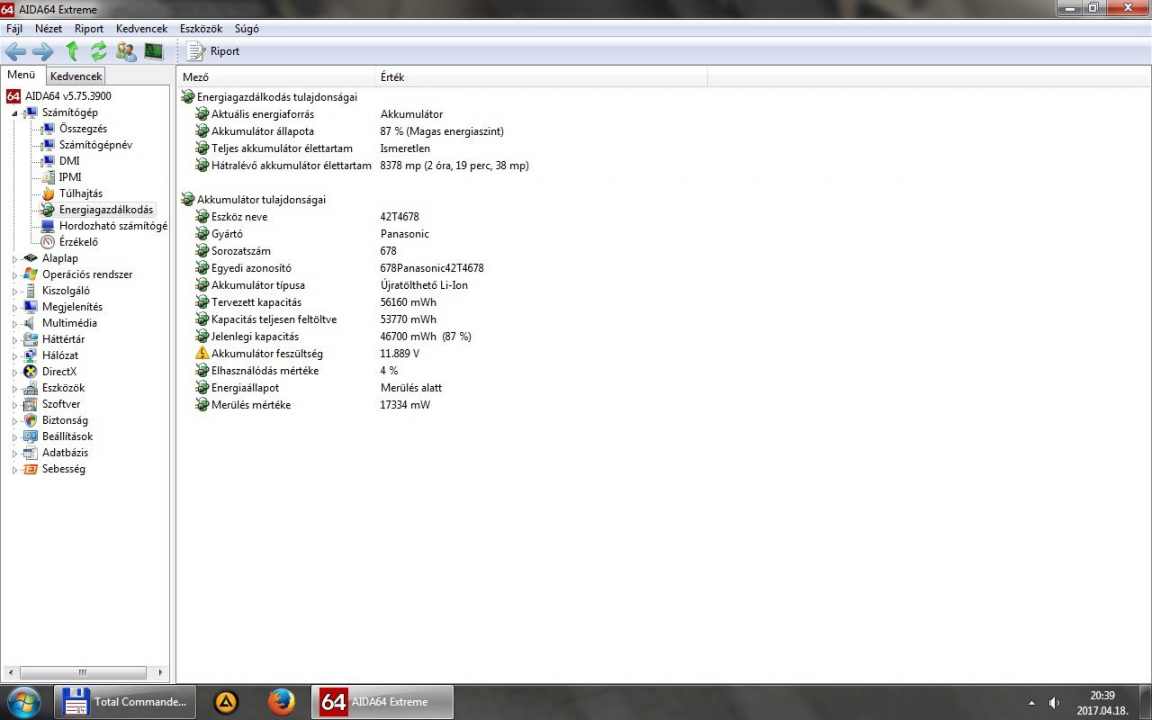The height and width of the screenshot is (720, 1152).
Task: Click the tree horizontal scrollbar thumb
Action: click(82, 672)
